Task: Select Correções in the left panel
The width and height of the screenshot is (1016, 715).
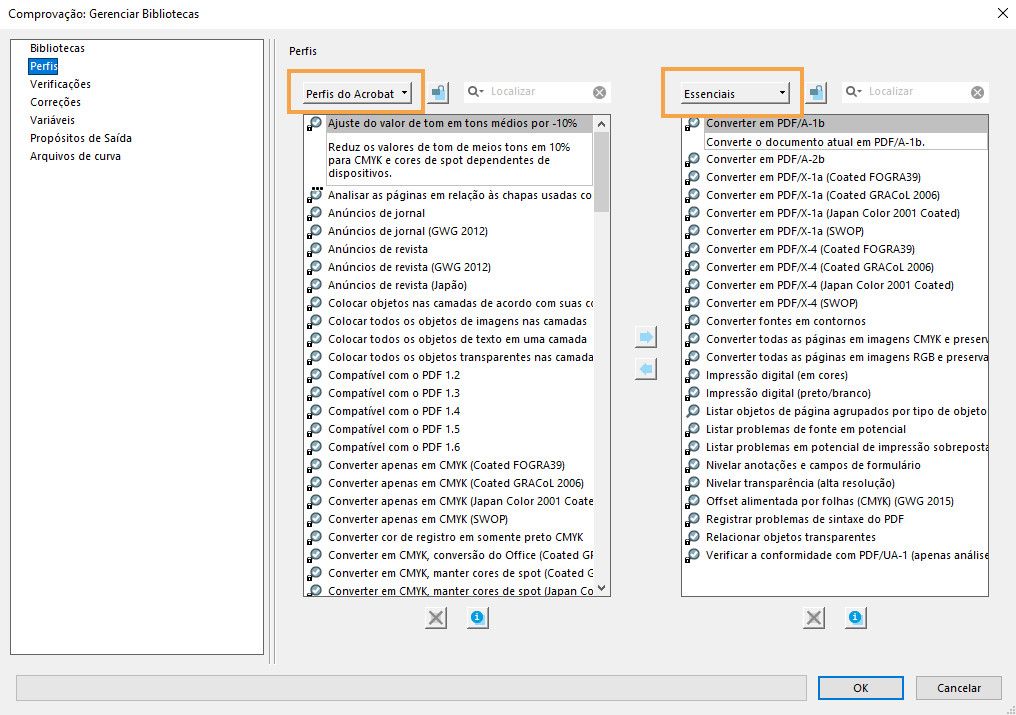Action: 55,102
